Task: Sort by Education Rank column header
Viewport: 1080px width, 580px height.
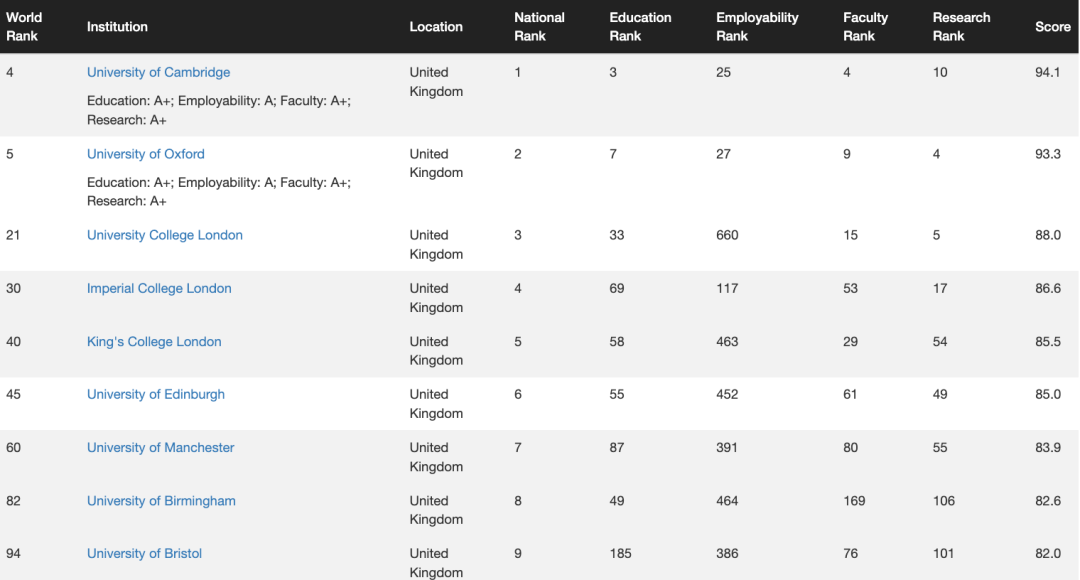Action: click(640, 27)
